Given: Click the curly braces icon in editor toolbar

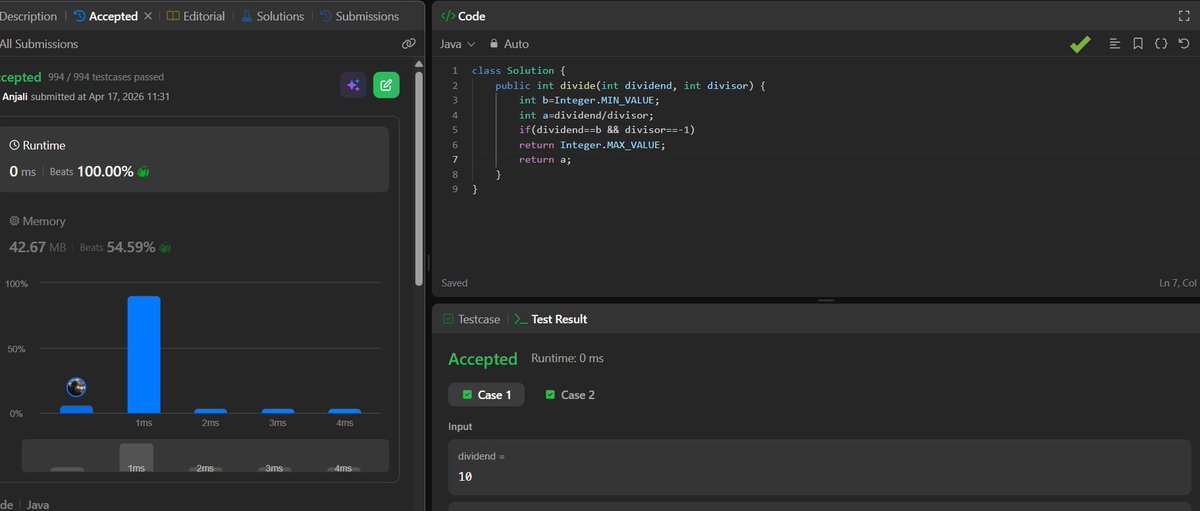Looking at the screenshot, I should pyautogui.click(x=1161, y=44).
